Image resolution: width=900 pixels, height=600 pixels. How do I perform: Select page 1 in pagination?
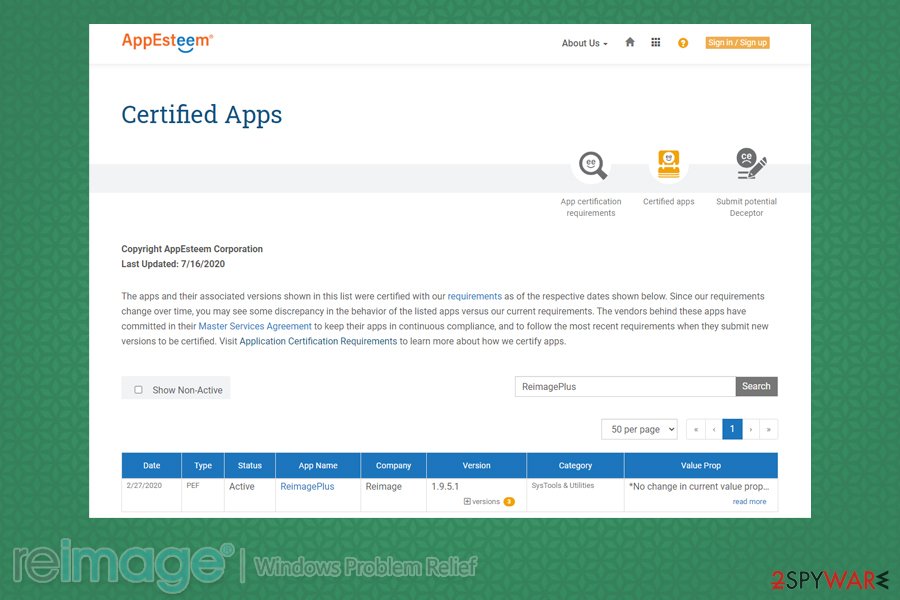(732, 429)
